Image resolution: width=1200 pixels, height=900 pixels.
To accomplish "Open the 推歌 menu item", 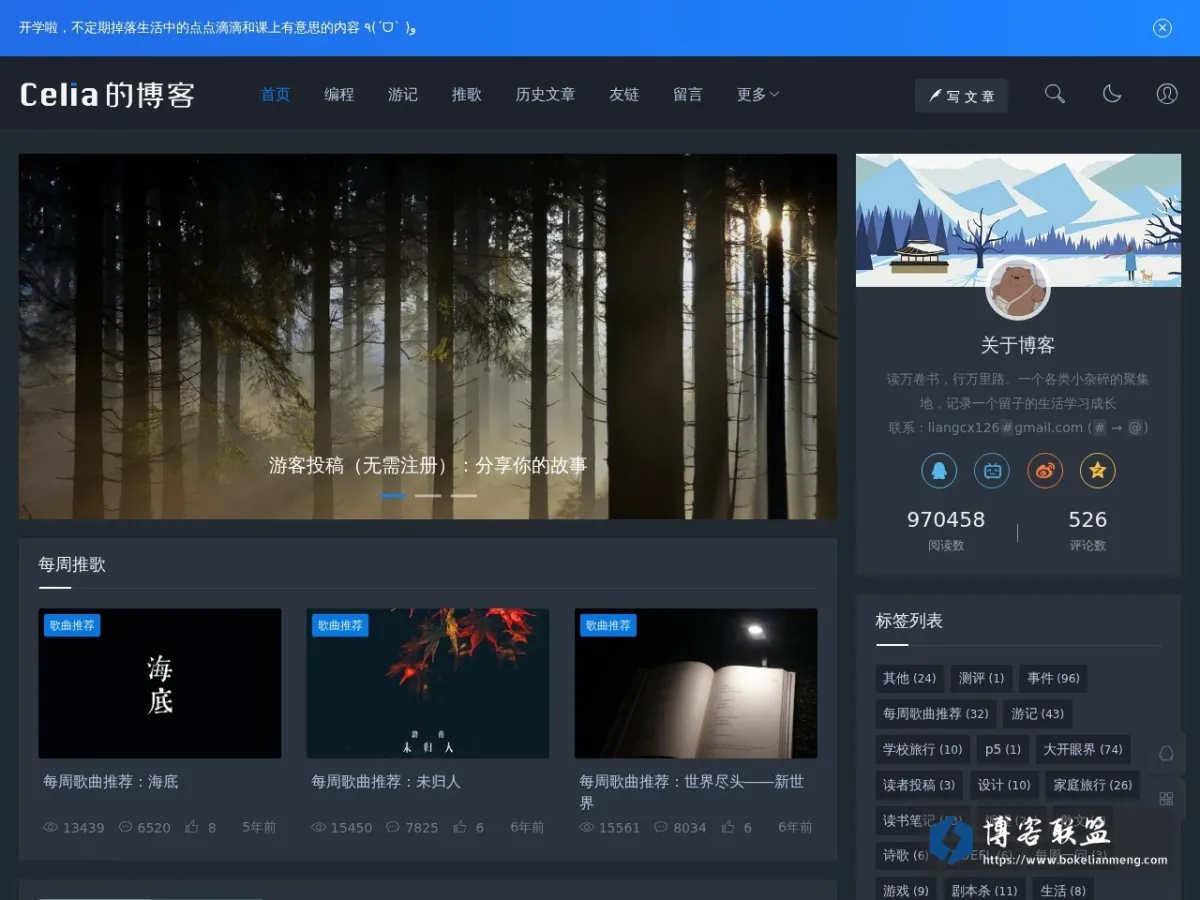I will (467, 94).
